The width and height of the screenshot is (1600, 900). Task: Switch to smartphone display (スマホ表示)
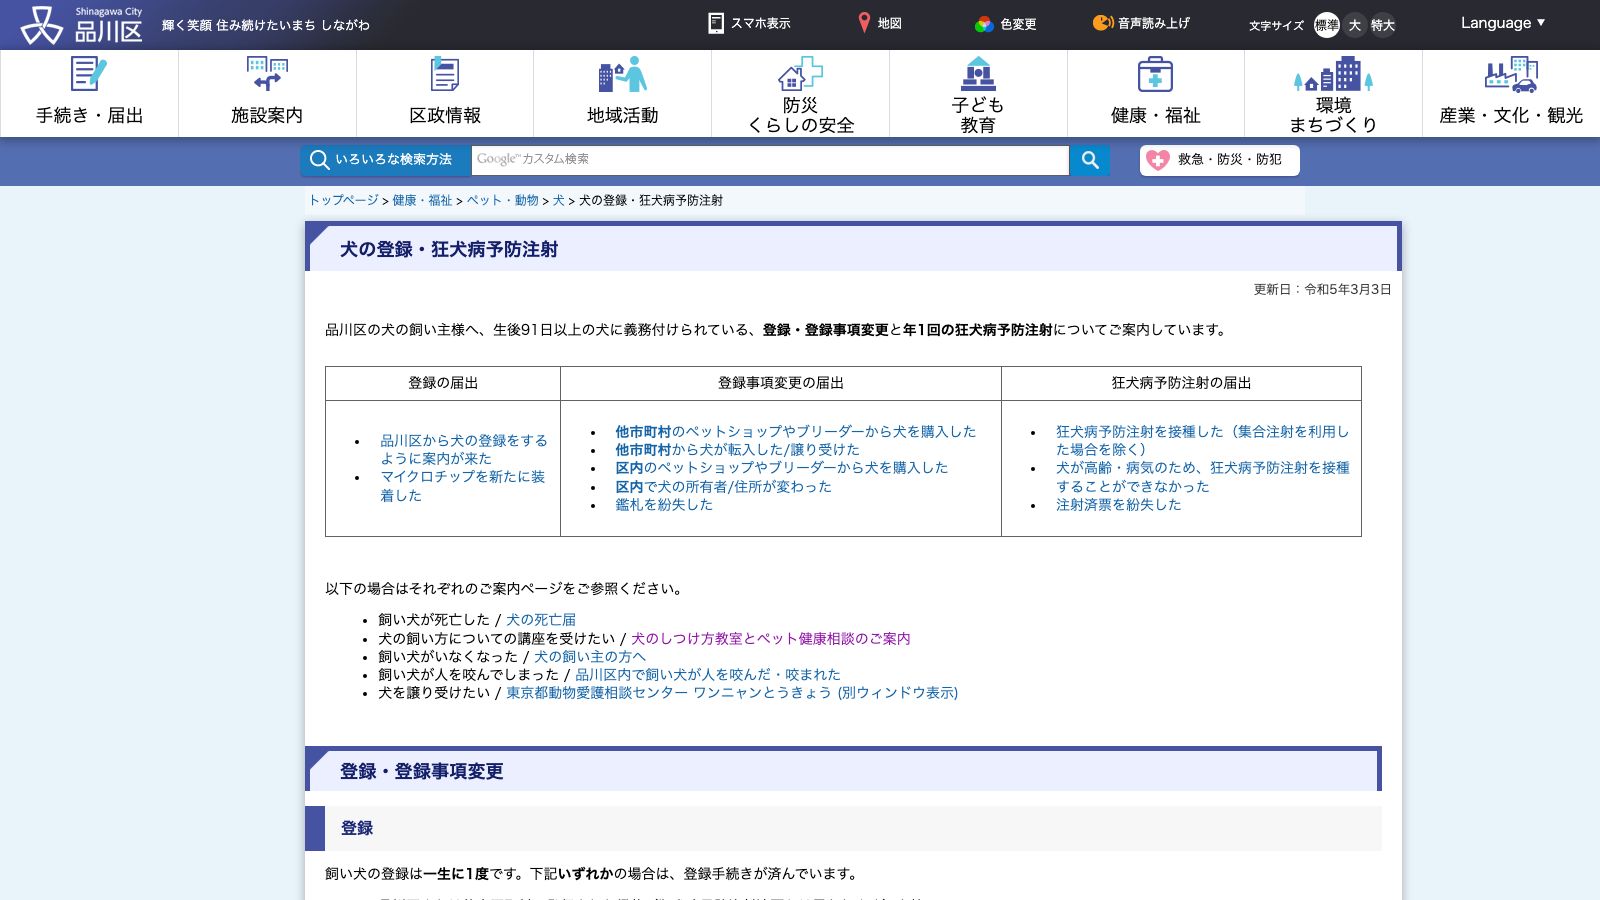pyautogui.click(x=749, y=23)
